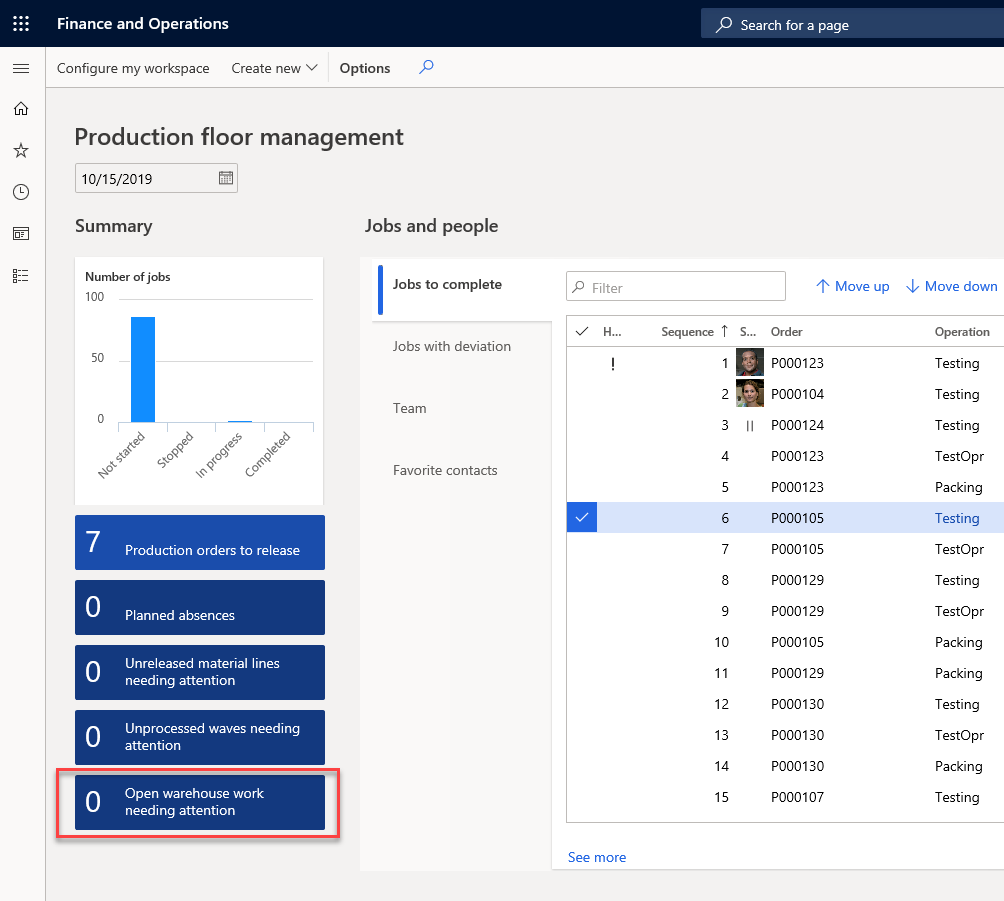Open Modules list icon in sidebar

[x=21, y=276]
